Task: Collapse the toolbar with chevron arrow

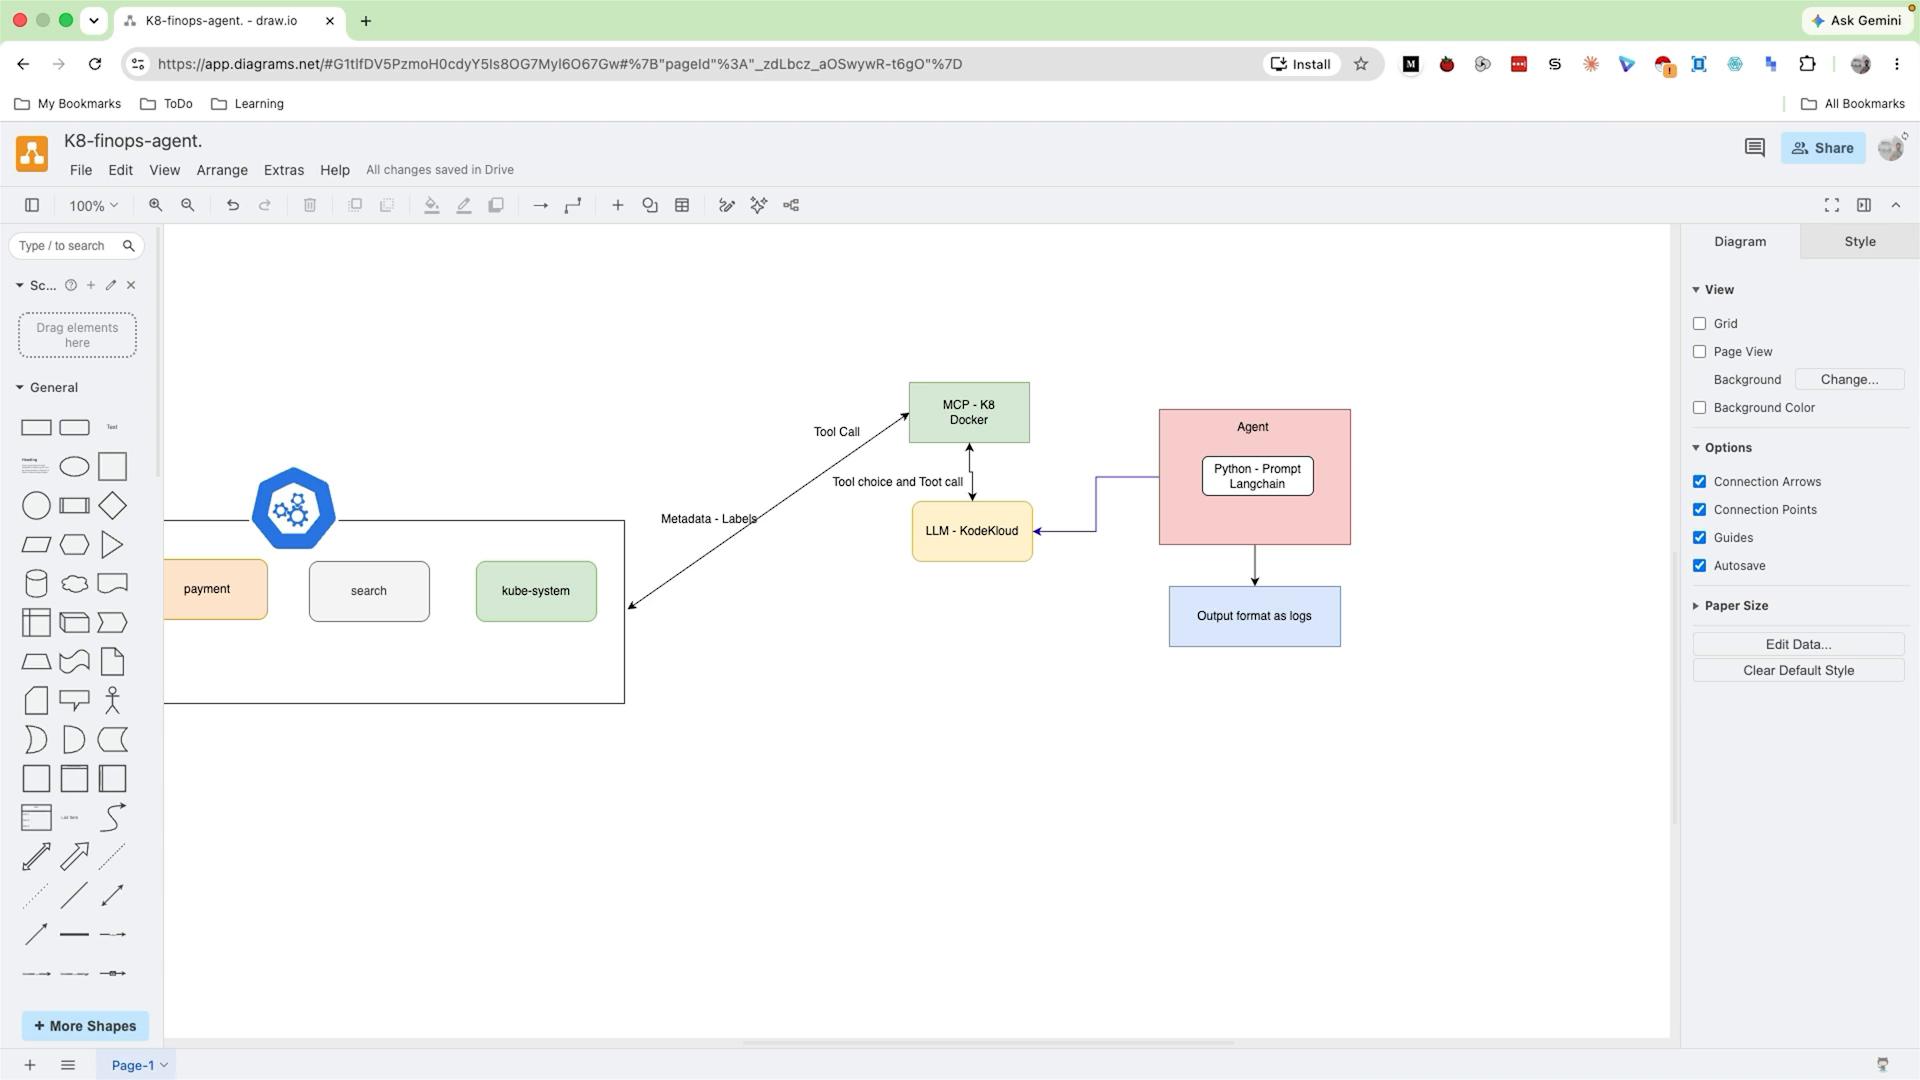Action: 1896,205
